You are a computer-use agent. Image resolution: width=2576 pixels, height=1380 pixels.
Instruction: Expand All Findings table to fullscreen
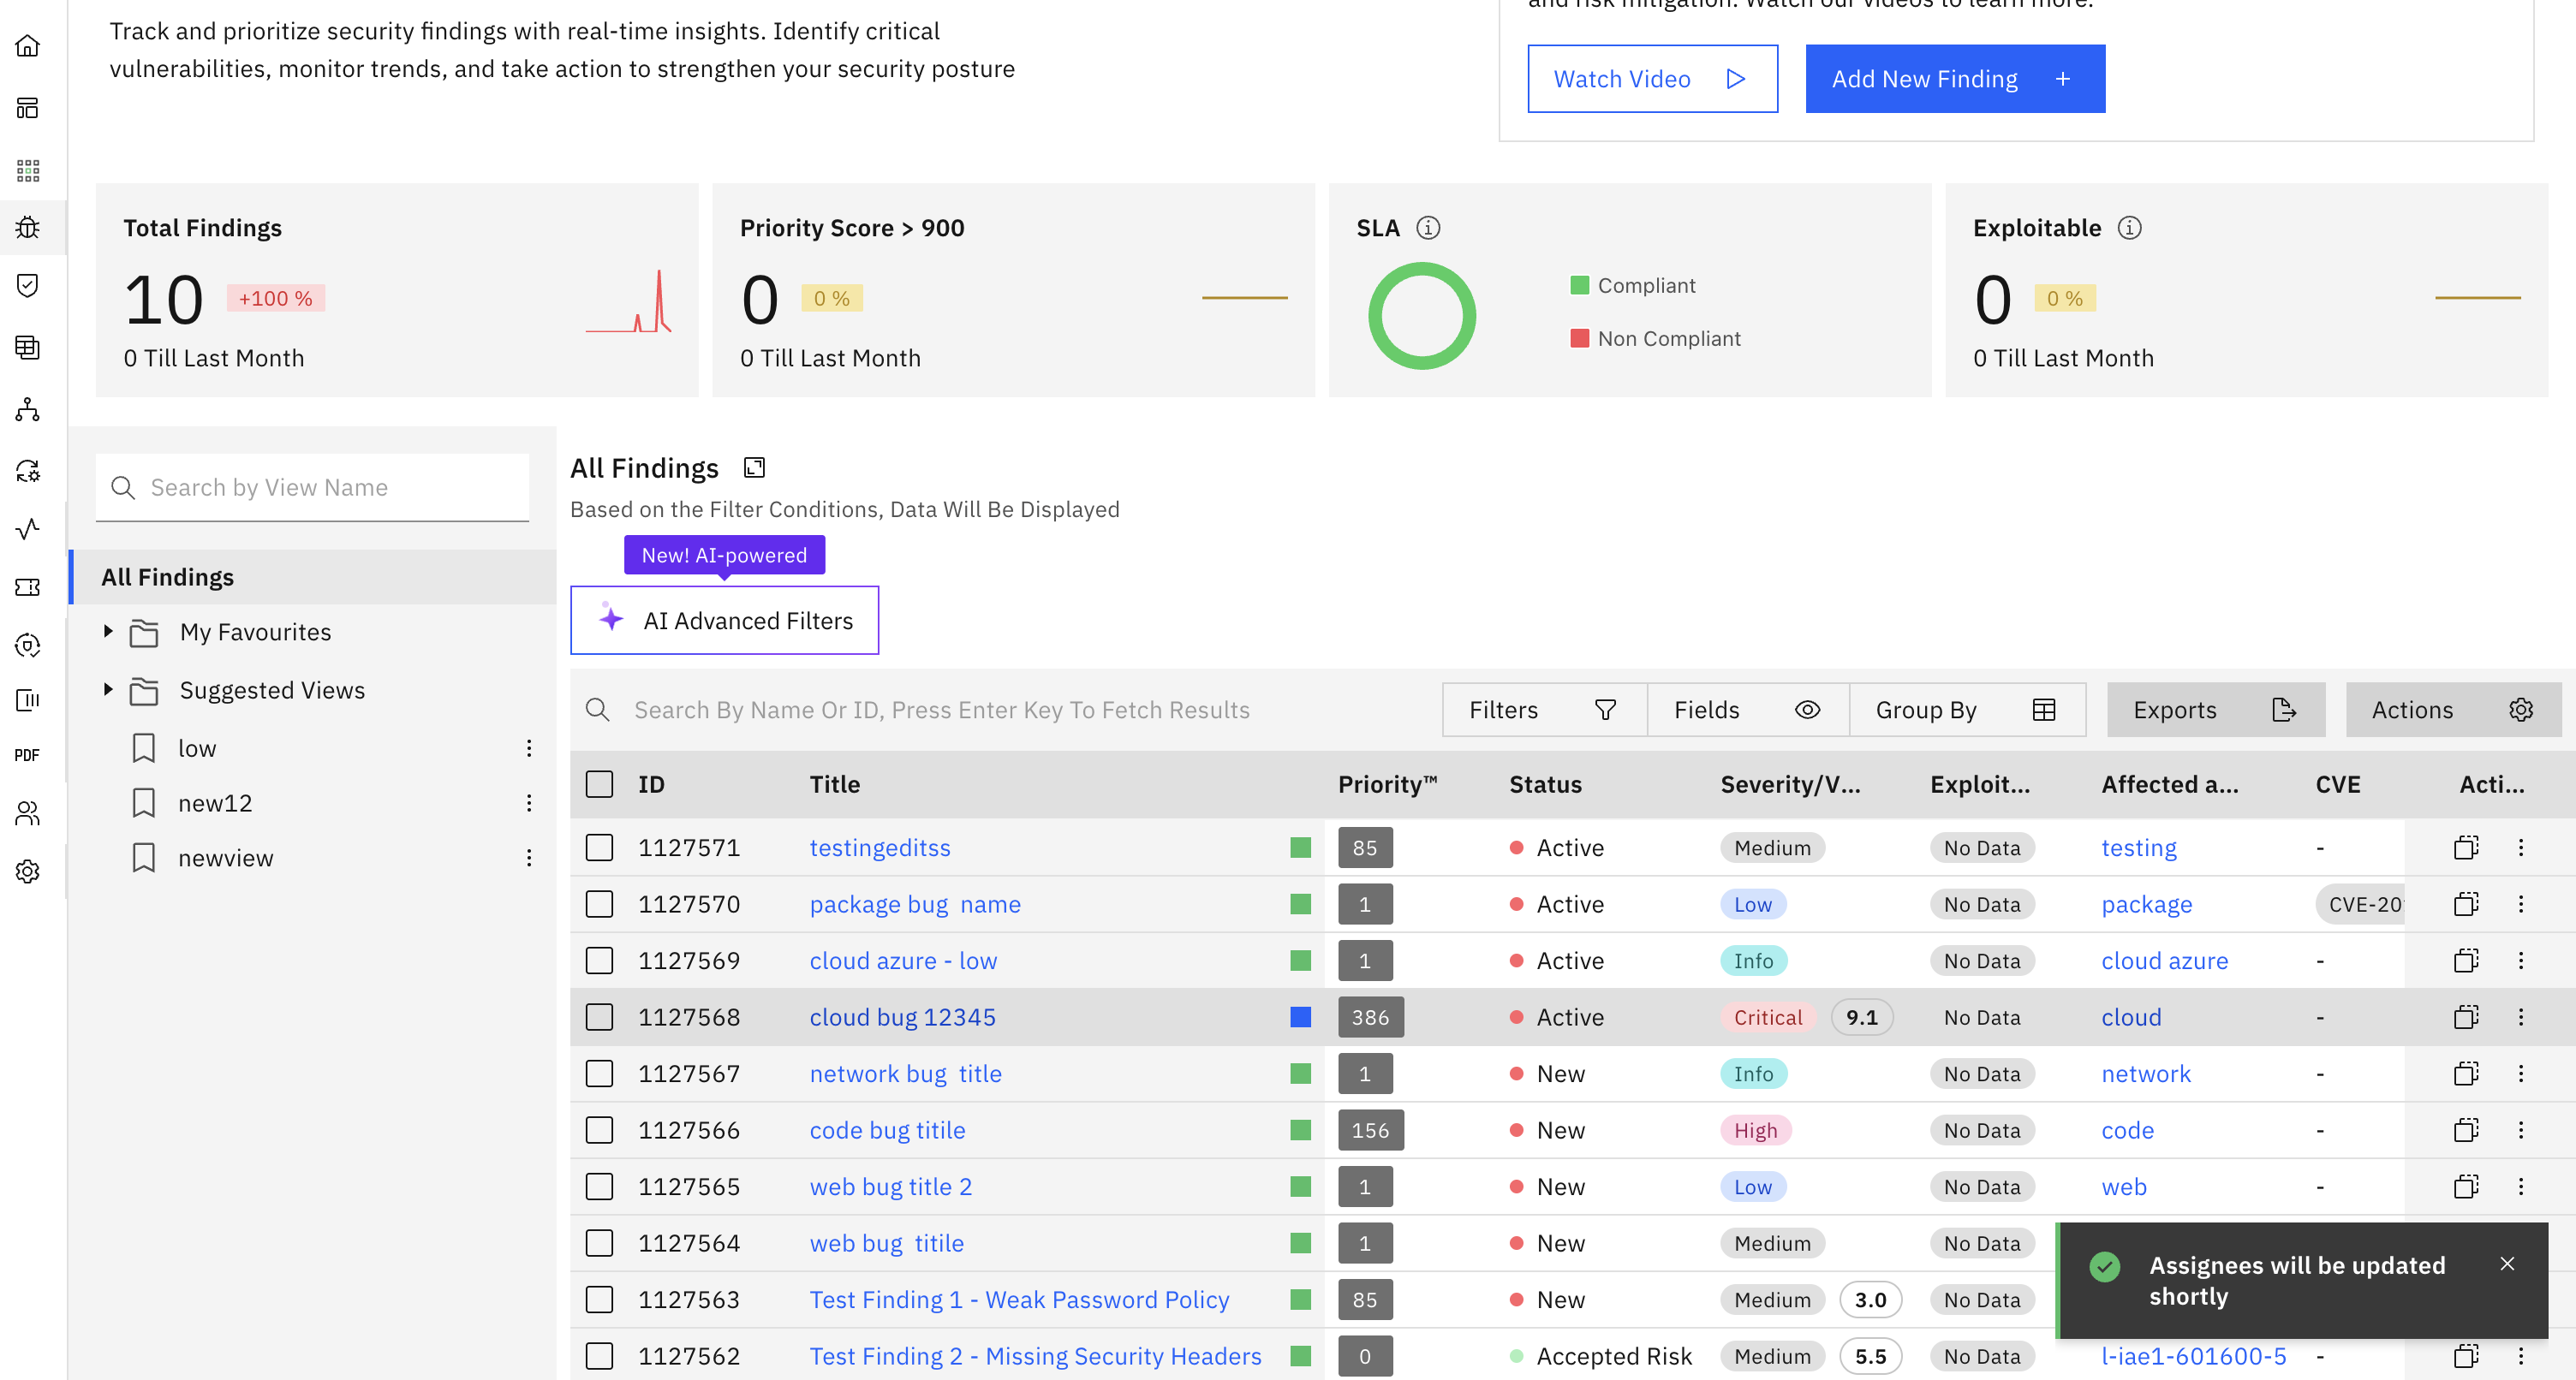754,467
